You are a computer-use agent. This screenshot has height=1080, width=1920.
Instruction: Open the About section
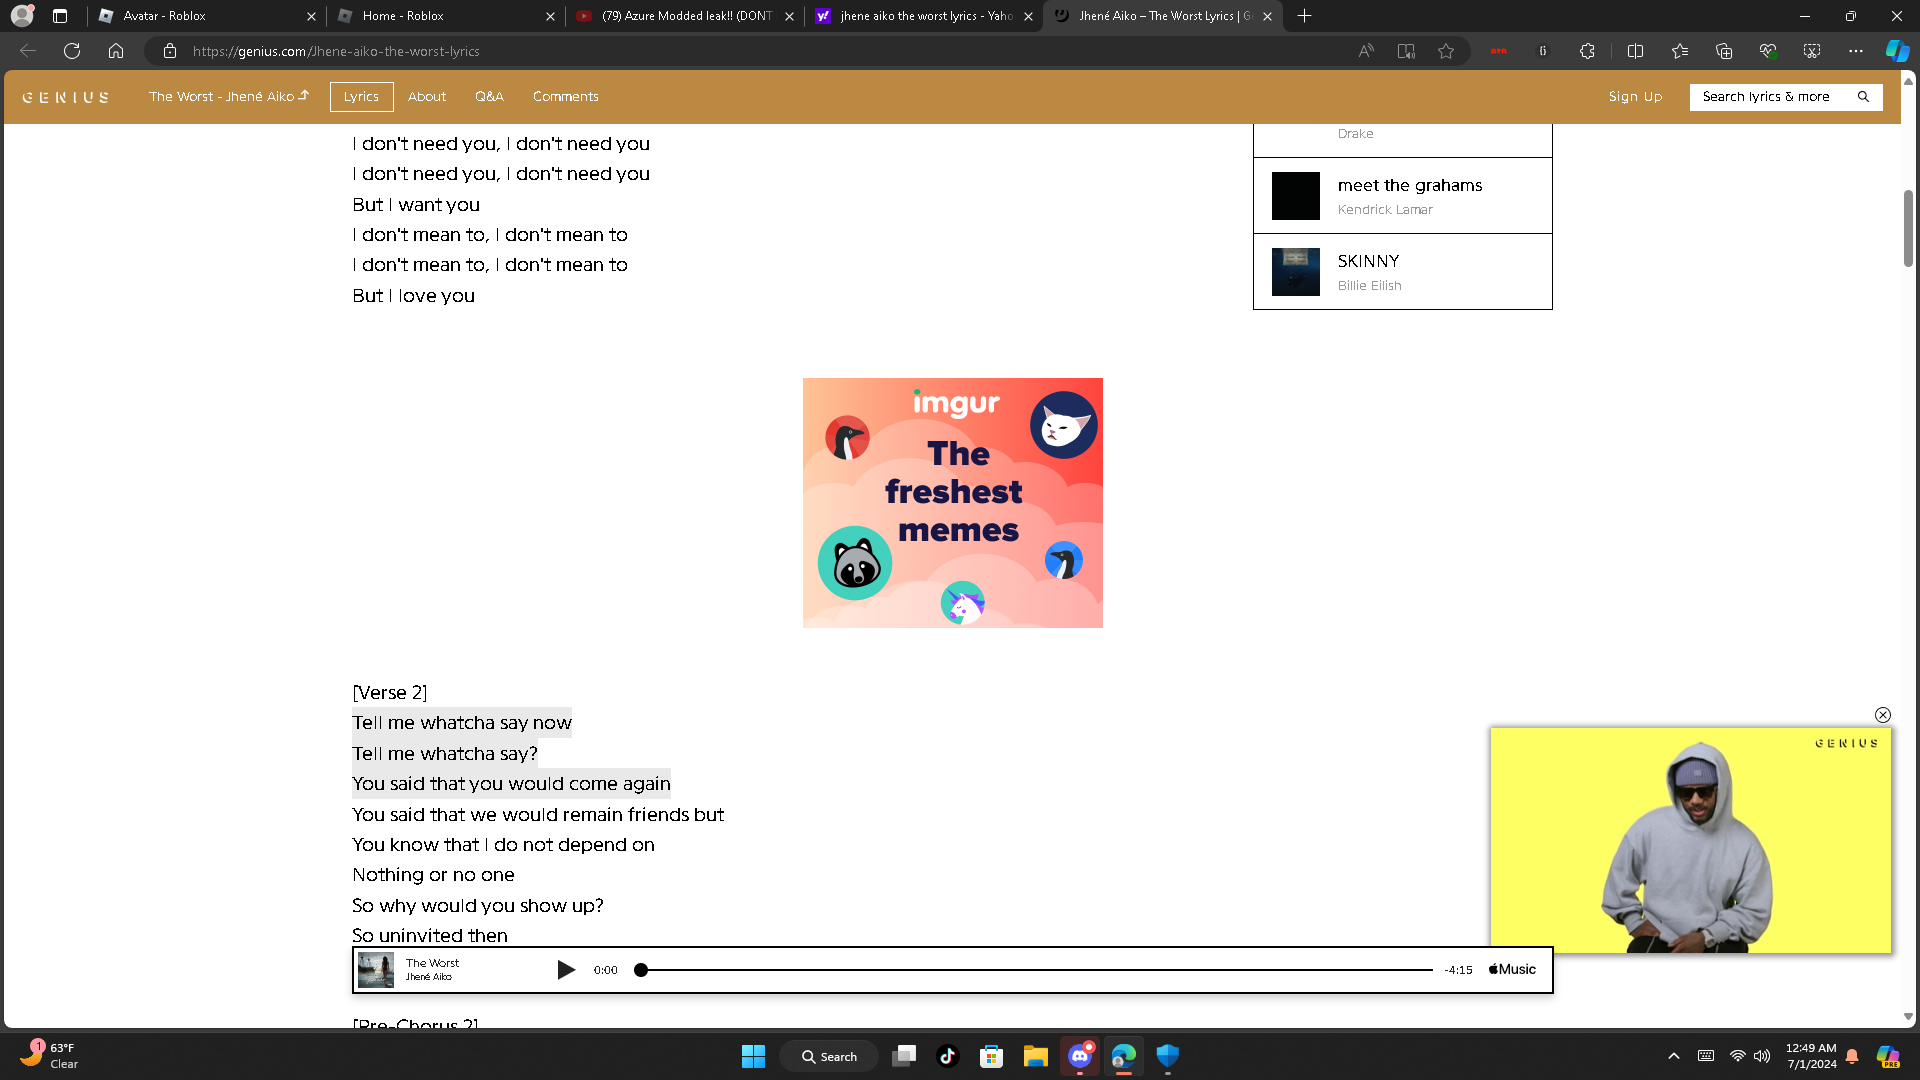click(x=427, y=97)
